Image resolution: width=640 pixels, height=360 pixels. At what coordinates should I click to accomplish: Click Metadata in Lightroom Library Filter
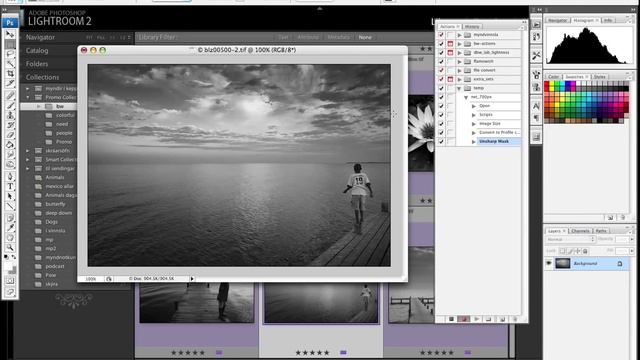tap(338, 37)
